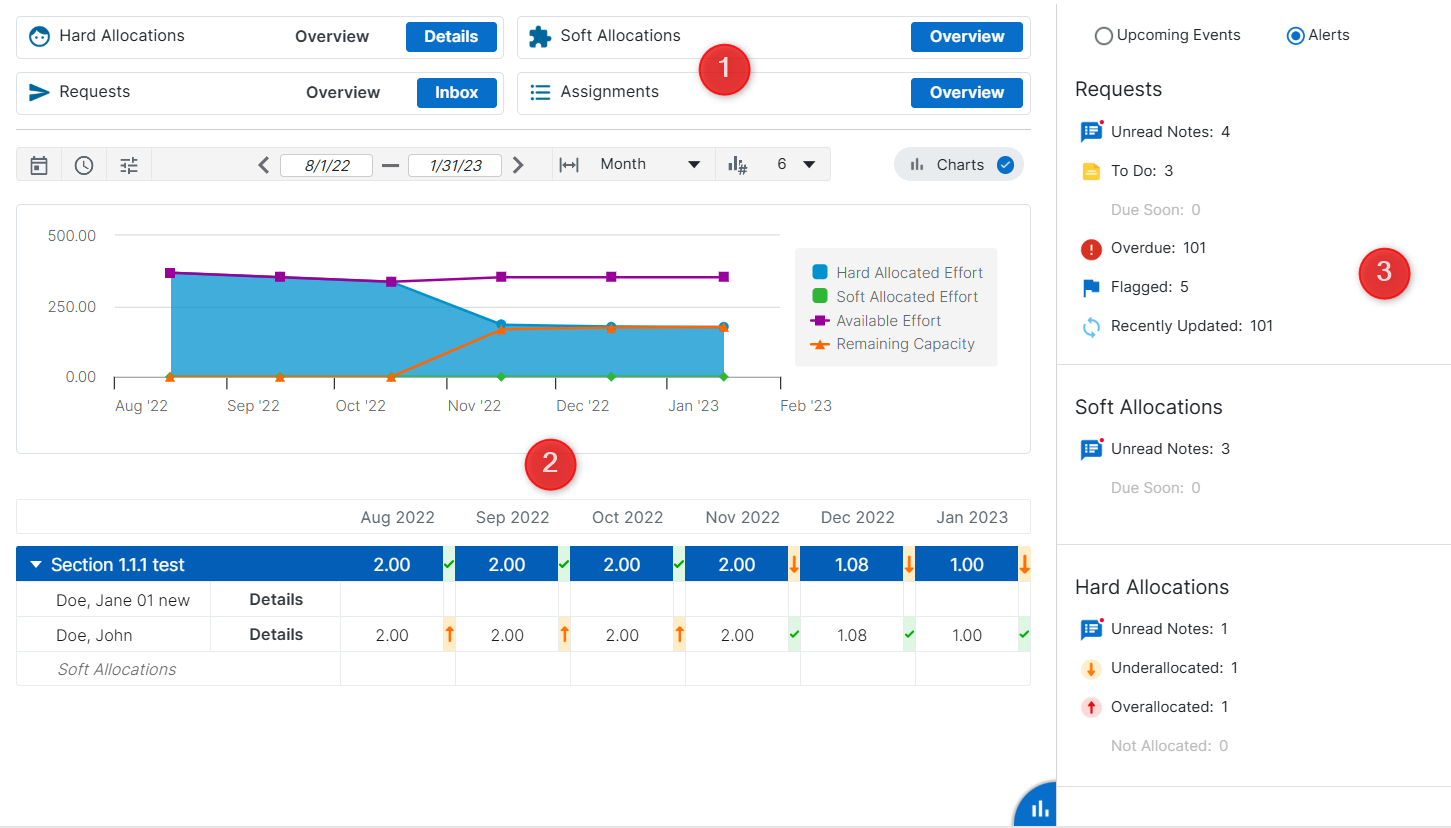The height and width of the screenshot is (828, 1451).
Task: Collapse the Section 1.1.1 test row
Action: click(x=37, y=565)
